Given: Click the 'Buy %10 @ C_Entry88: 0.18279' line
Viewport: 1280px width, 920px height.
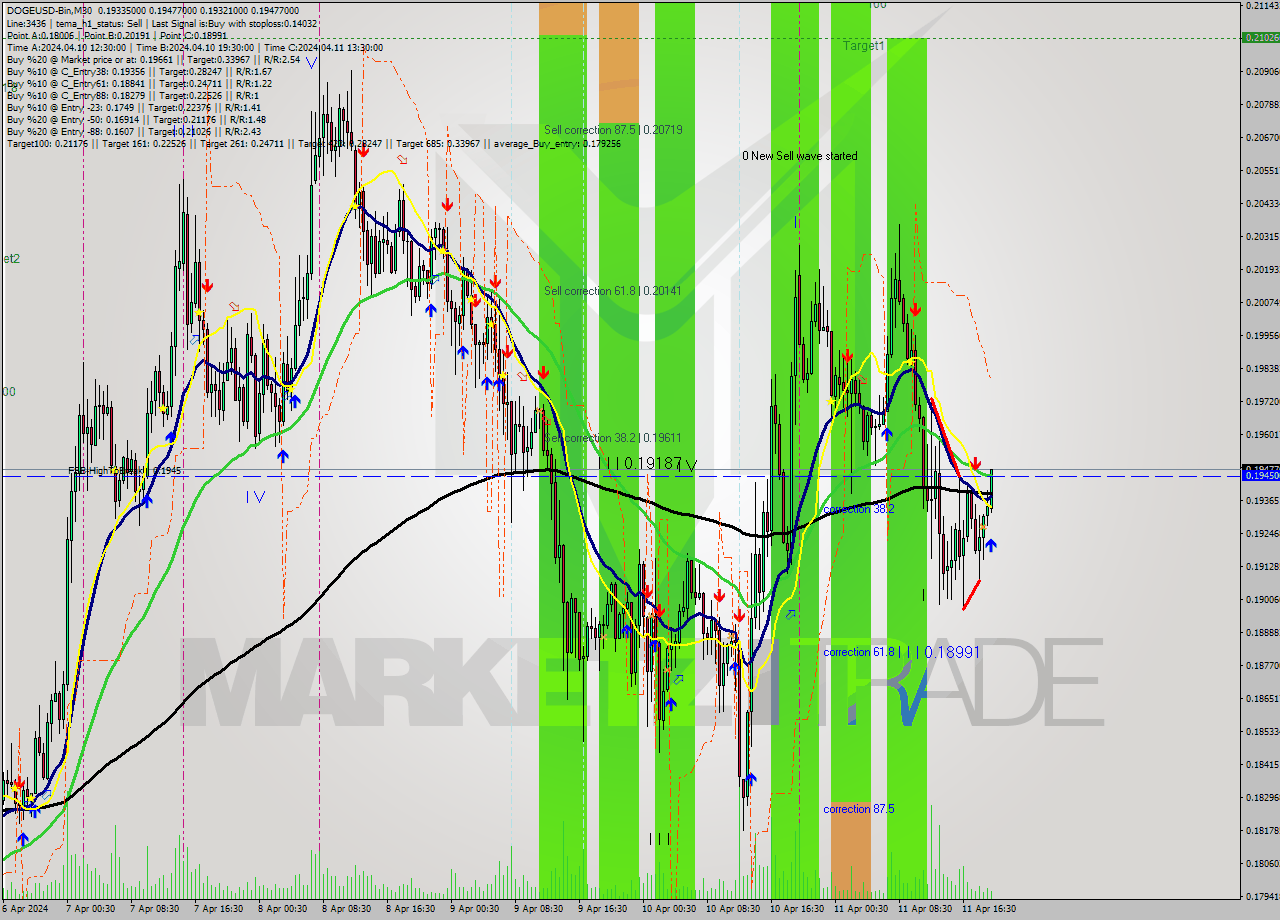Looking at the screenshot, I should [x=133, y=95].
